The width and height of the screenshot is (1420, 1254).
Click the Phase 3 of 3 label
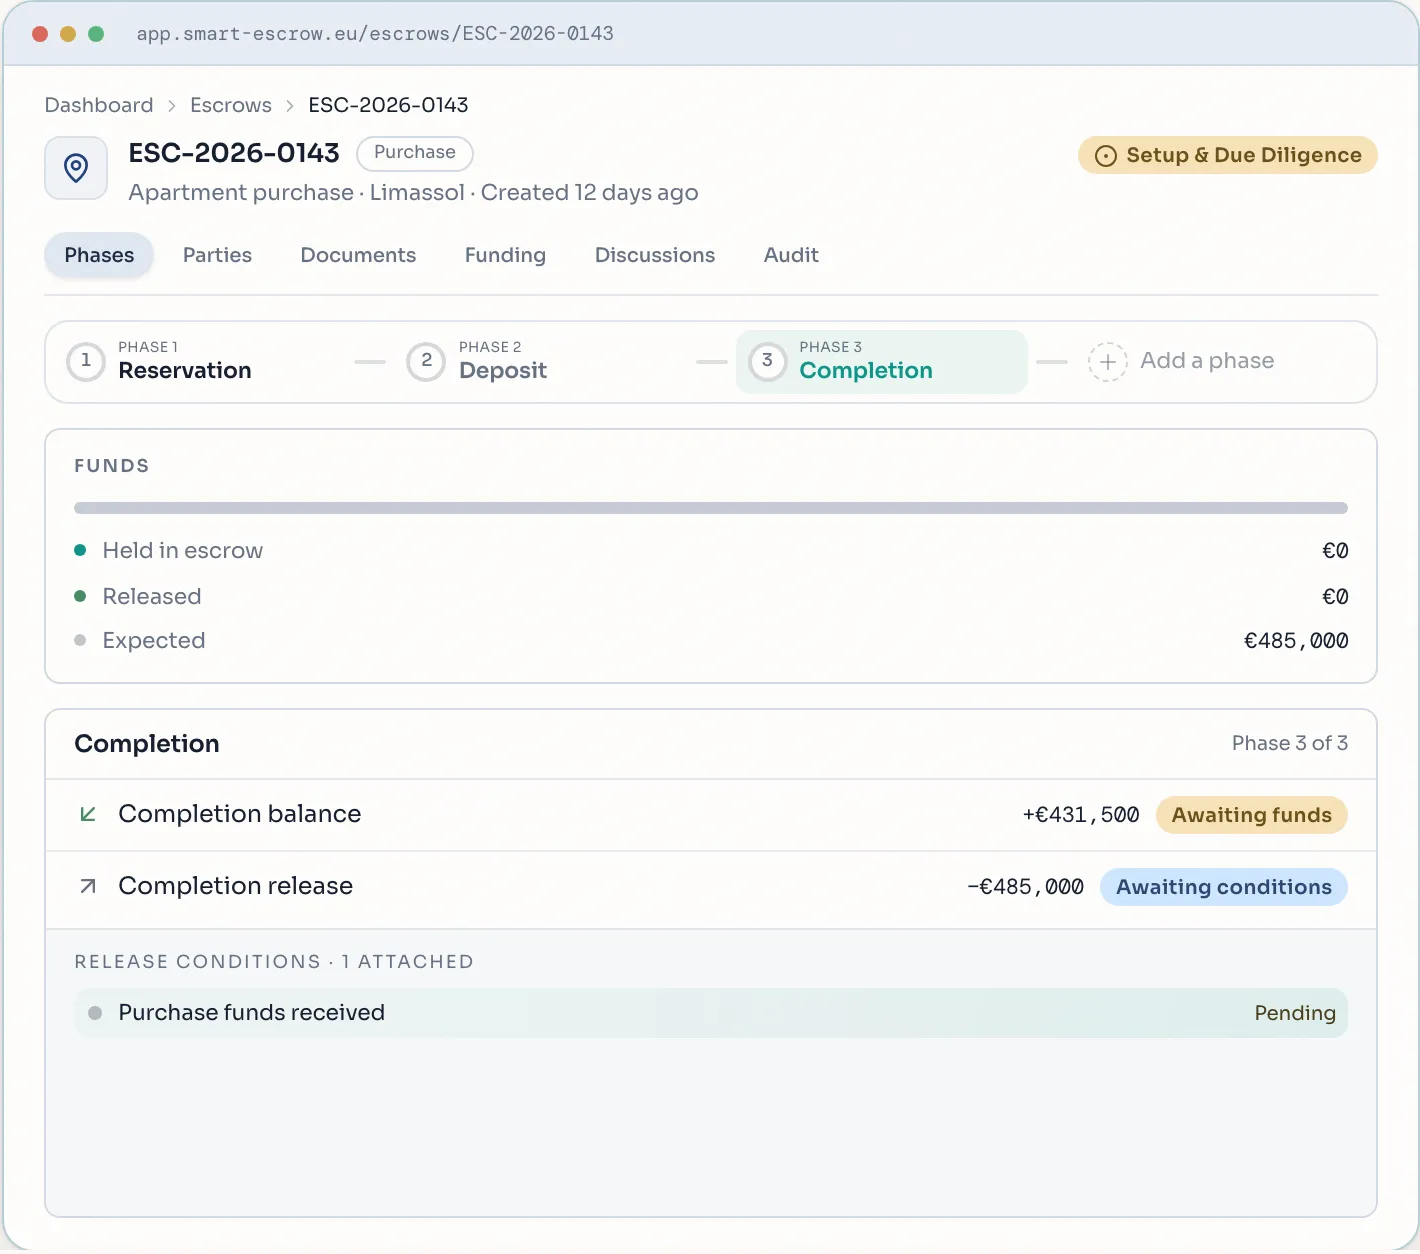coord(1290,743)
